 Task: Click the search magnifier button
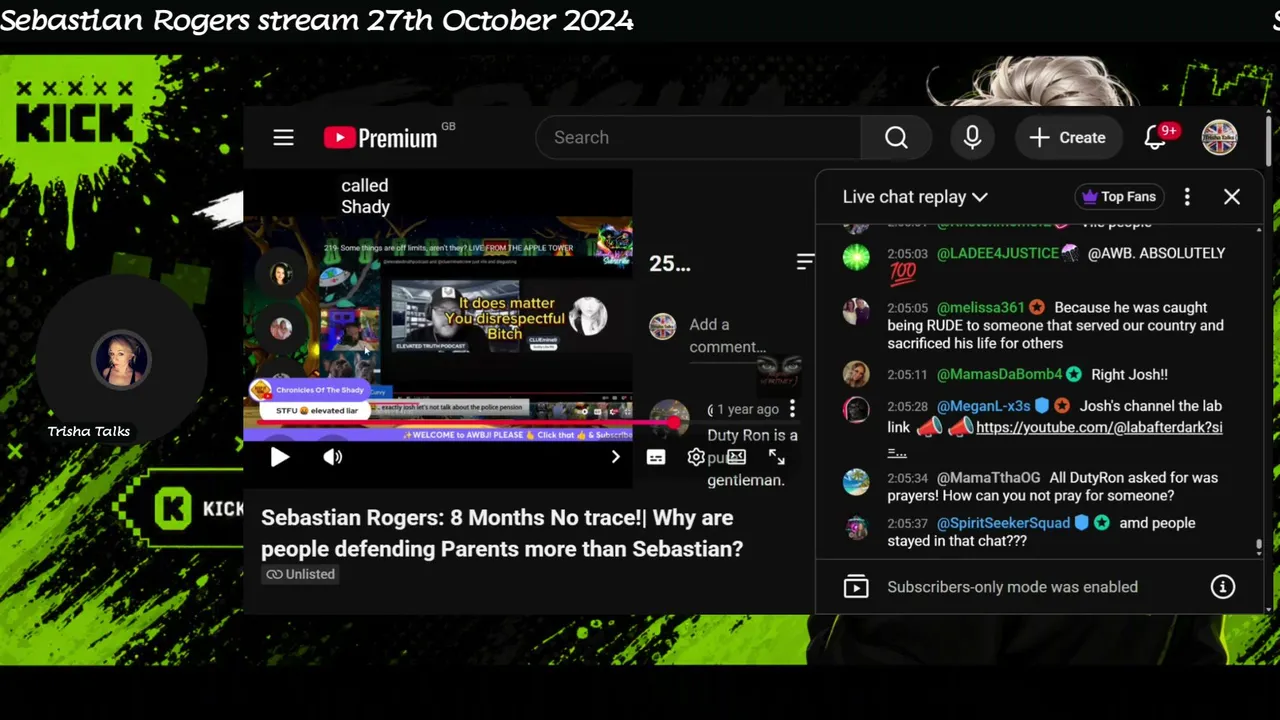(896, 138)
